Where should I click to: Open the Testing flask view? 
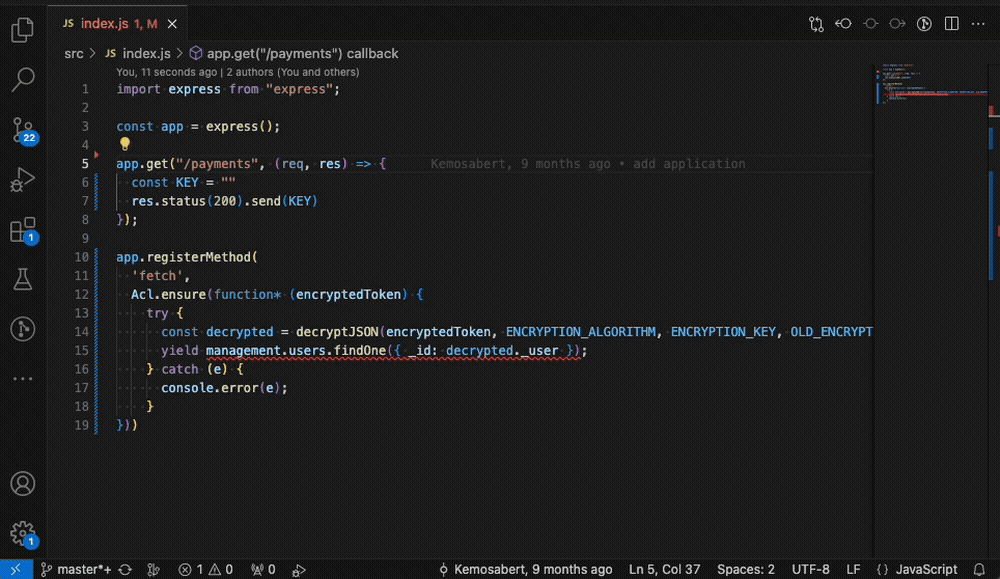22,280
